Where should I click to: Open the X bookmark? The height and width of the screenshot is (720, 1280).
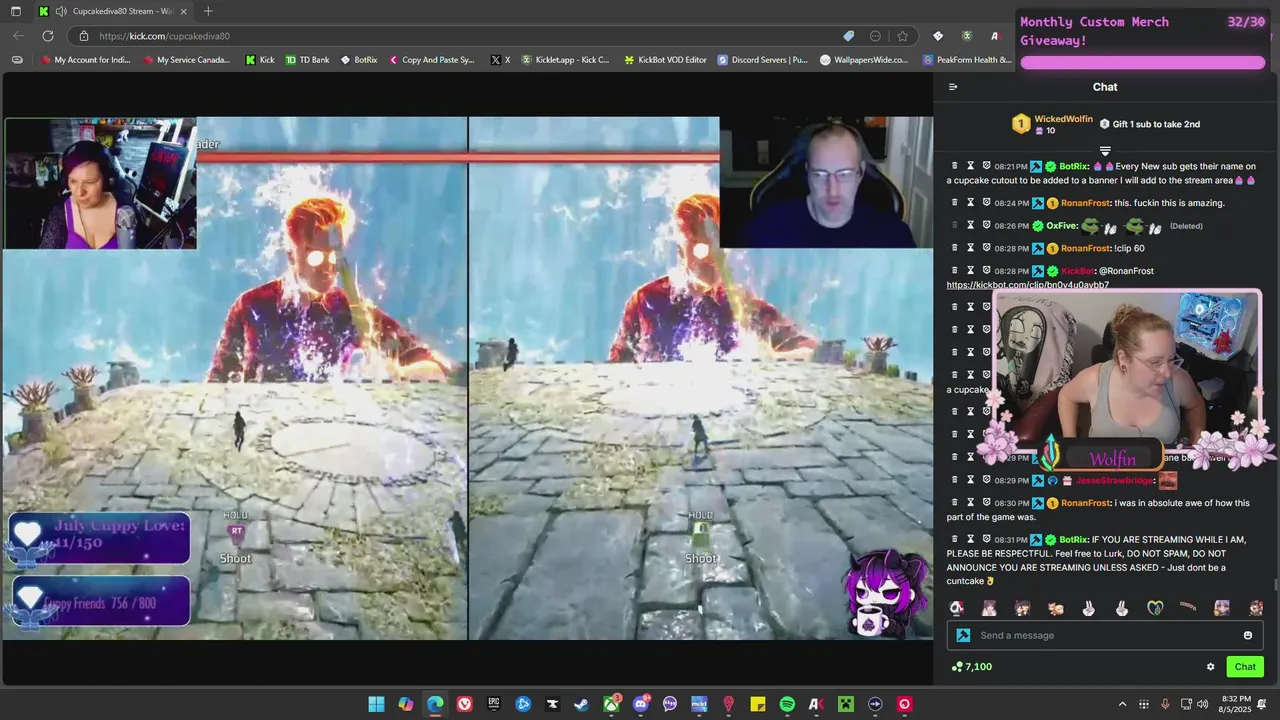pyautogui.click(x=500, y=60)
